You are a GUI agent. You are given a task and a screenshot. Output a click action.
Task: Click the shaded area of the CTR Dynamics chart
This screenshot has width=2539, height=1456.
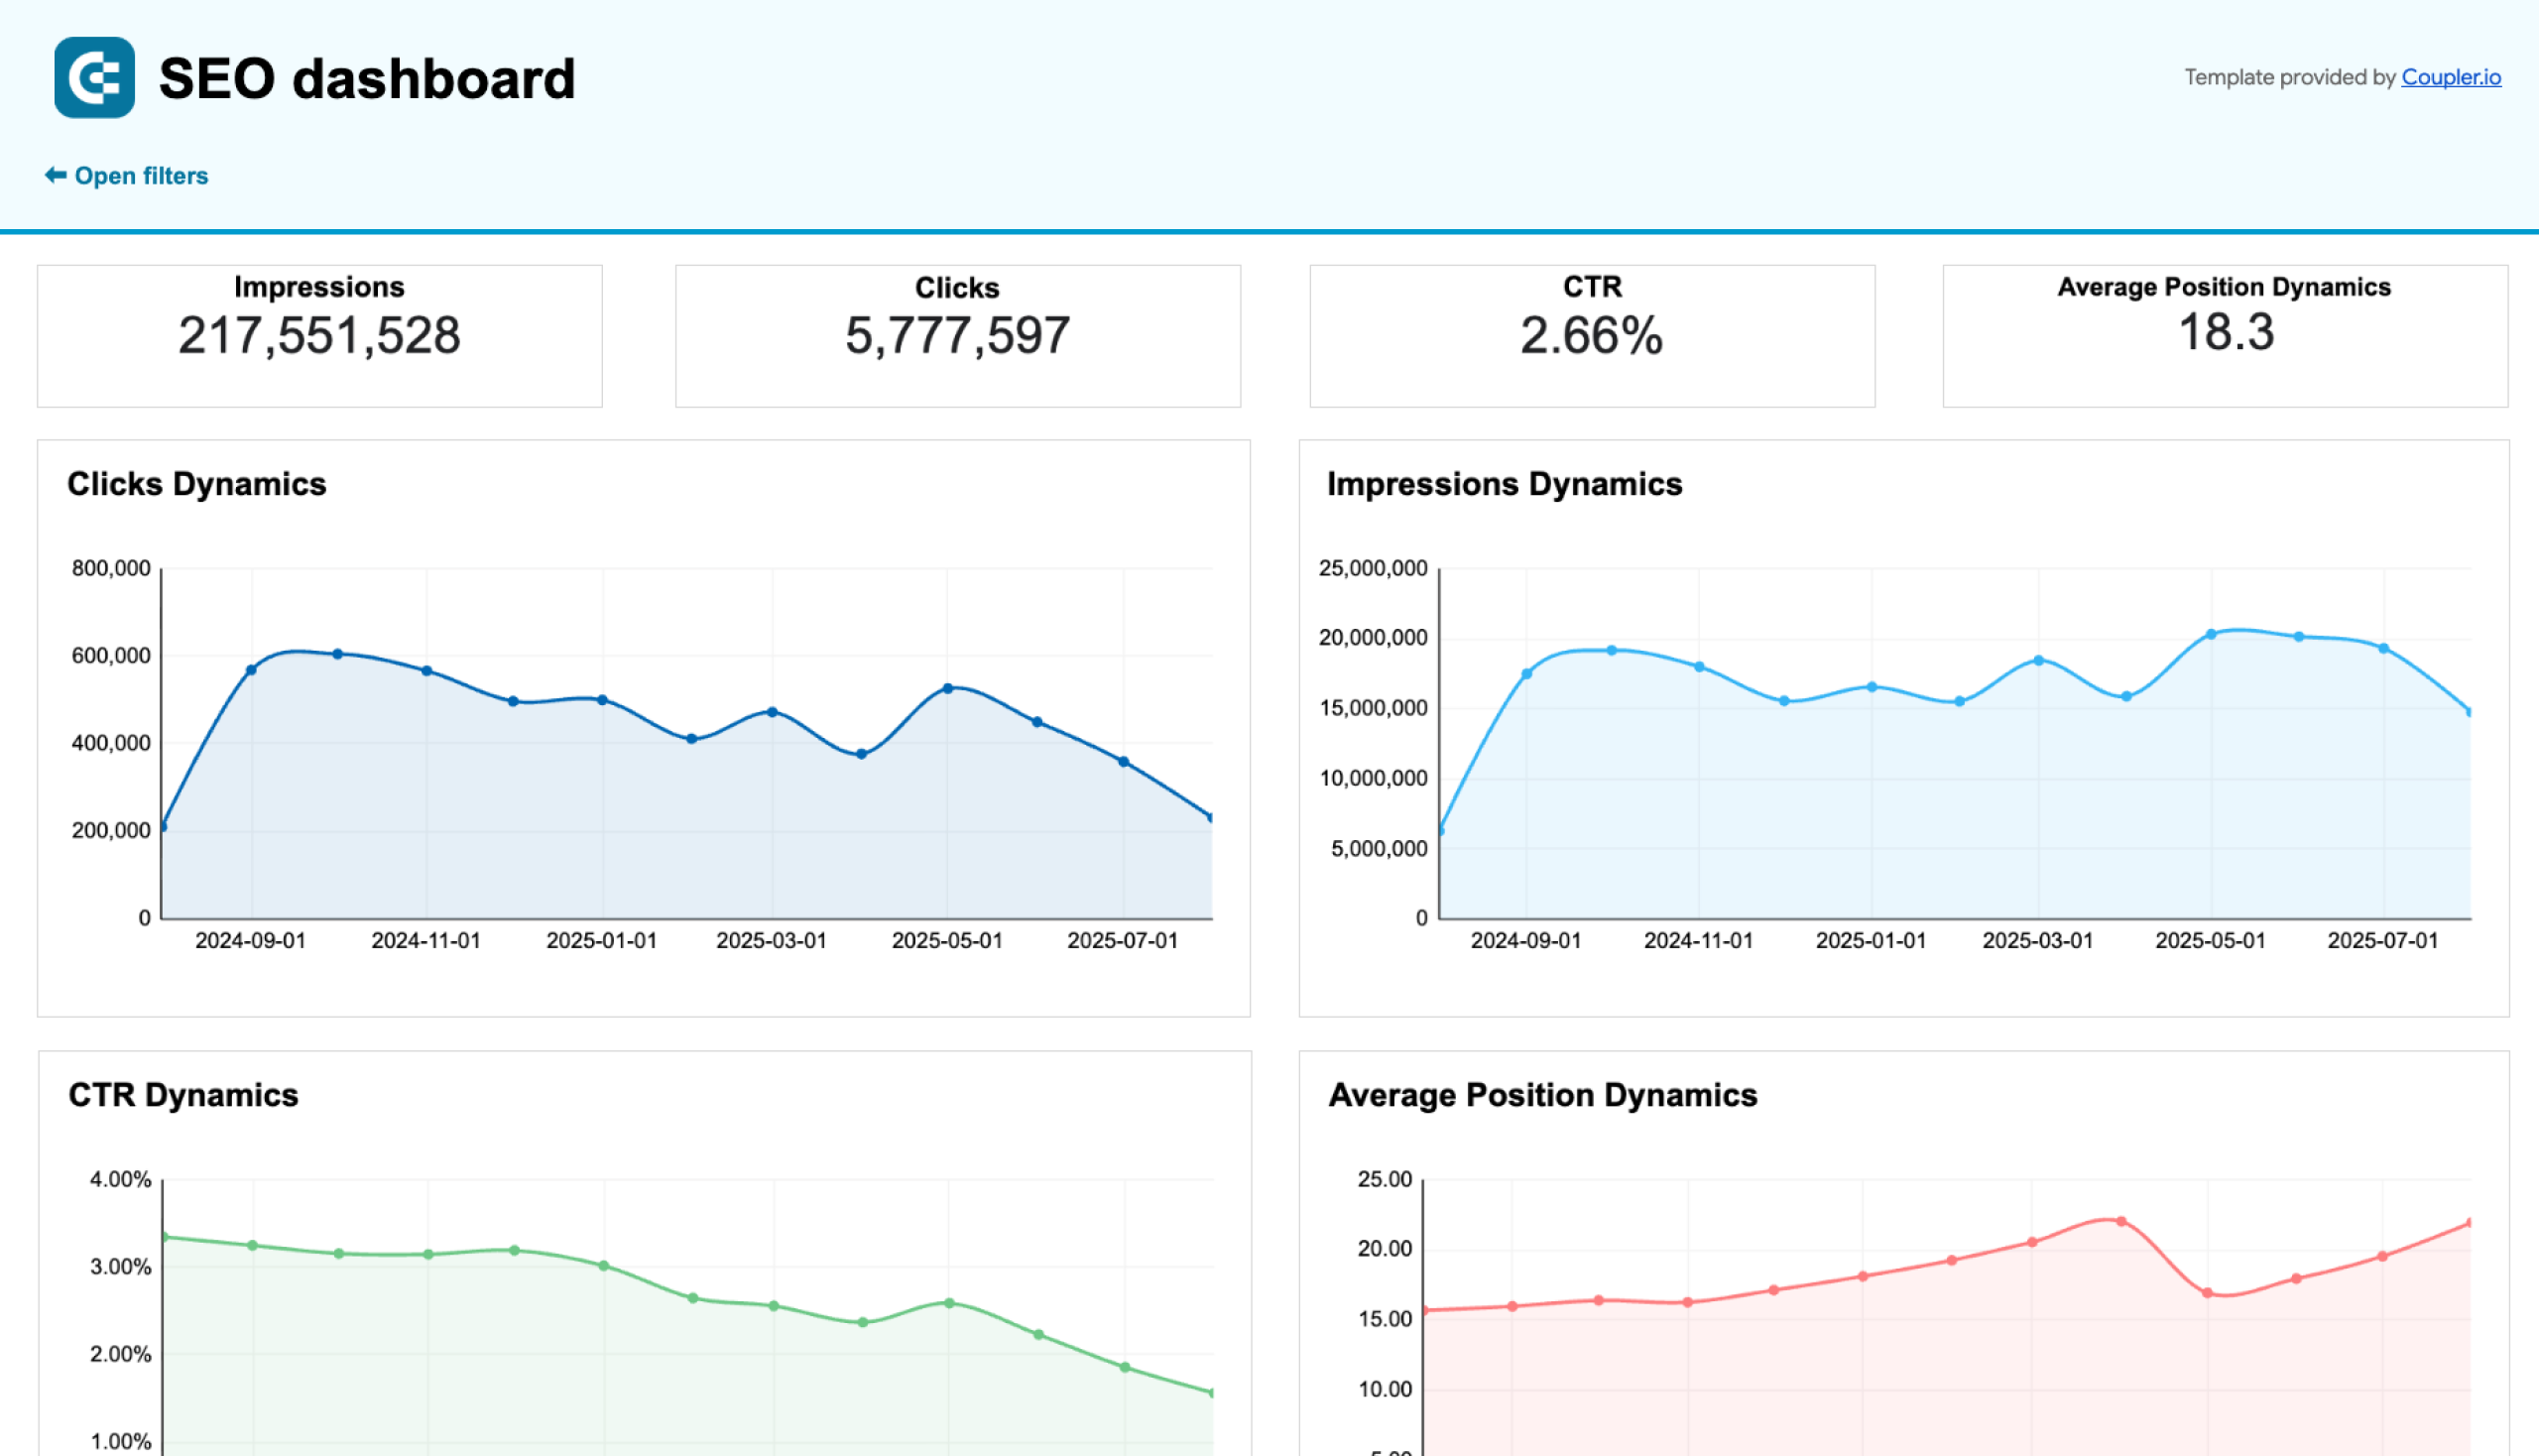pos(600,1400)
